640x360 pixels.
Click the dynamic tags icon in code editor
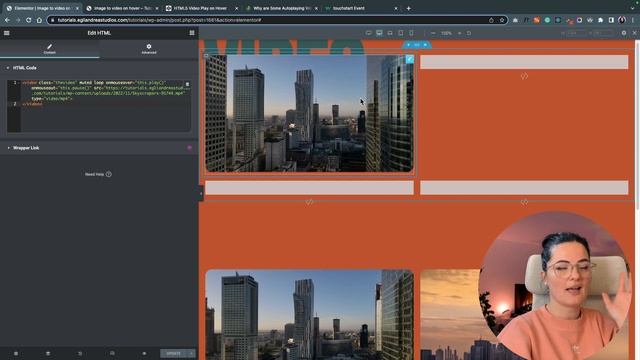[x=187, y=84]
